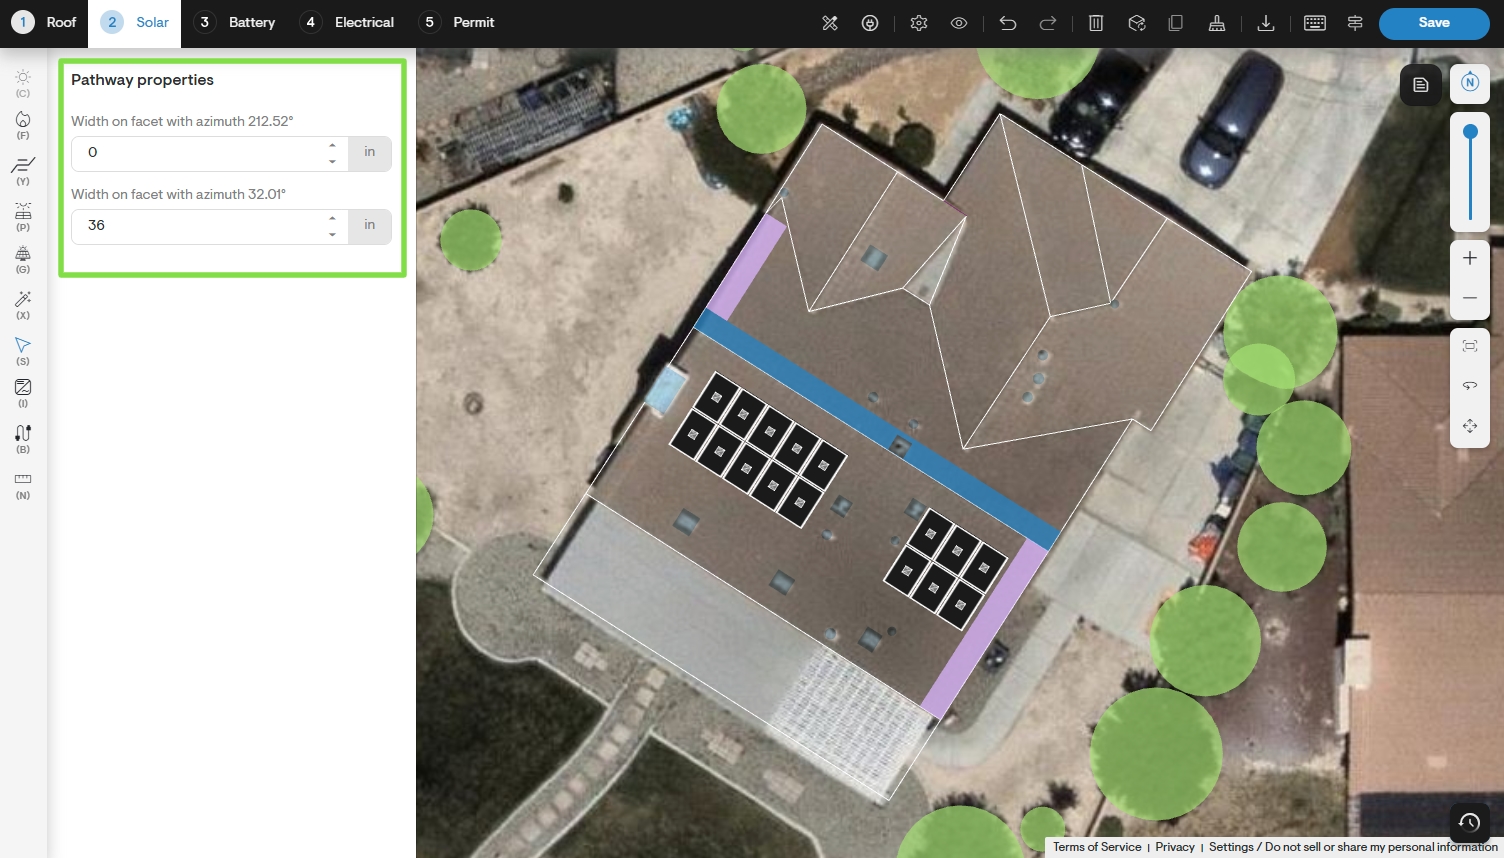1504x858 pixels.
Task: Open Settings / Do not sell link
Action: tap(1353, 847)
